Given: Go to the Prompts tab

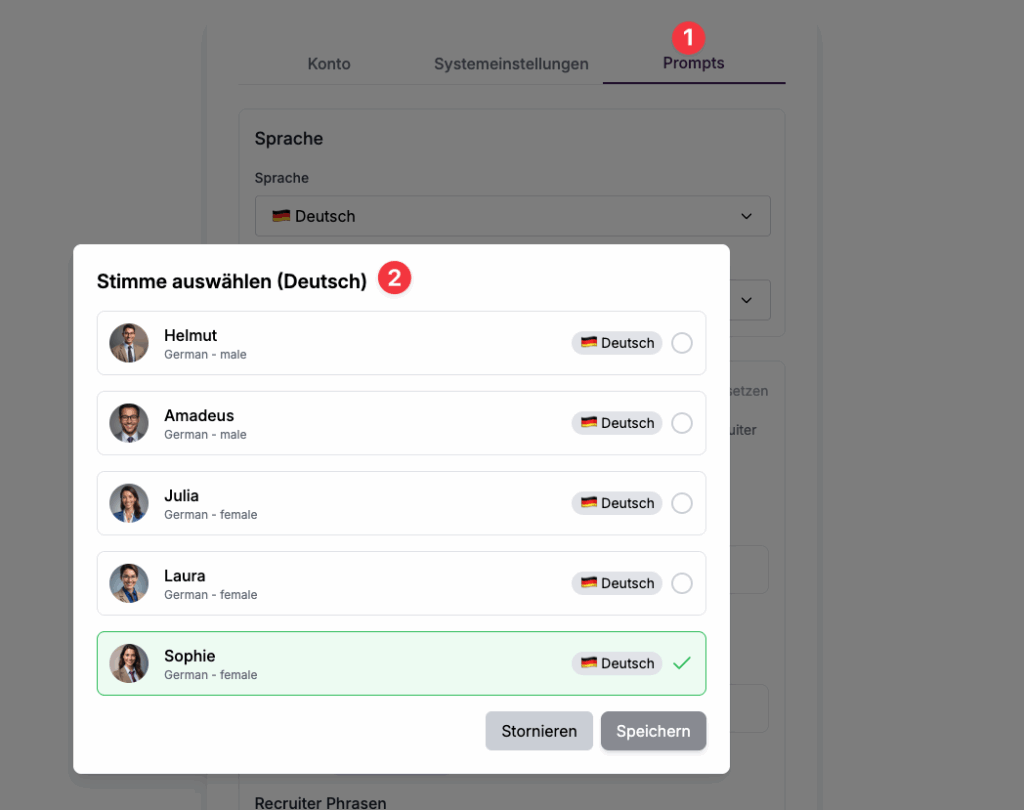Looking at the screenshot, I should [x=693, y=63].
